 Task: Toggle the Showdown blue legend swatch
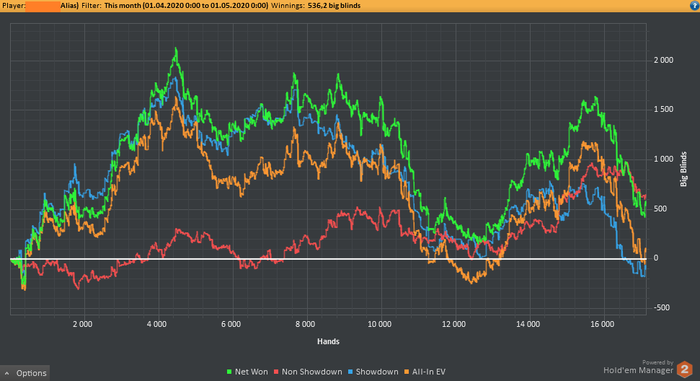[350, 372]
